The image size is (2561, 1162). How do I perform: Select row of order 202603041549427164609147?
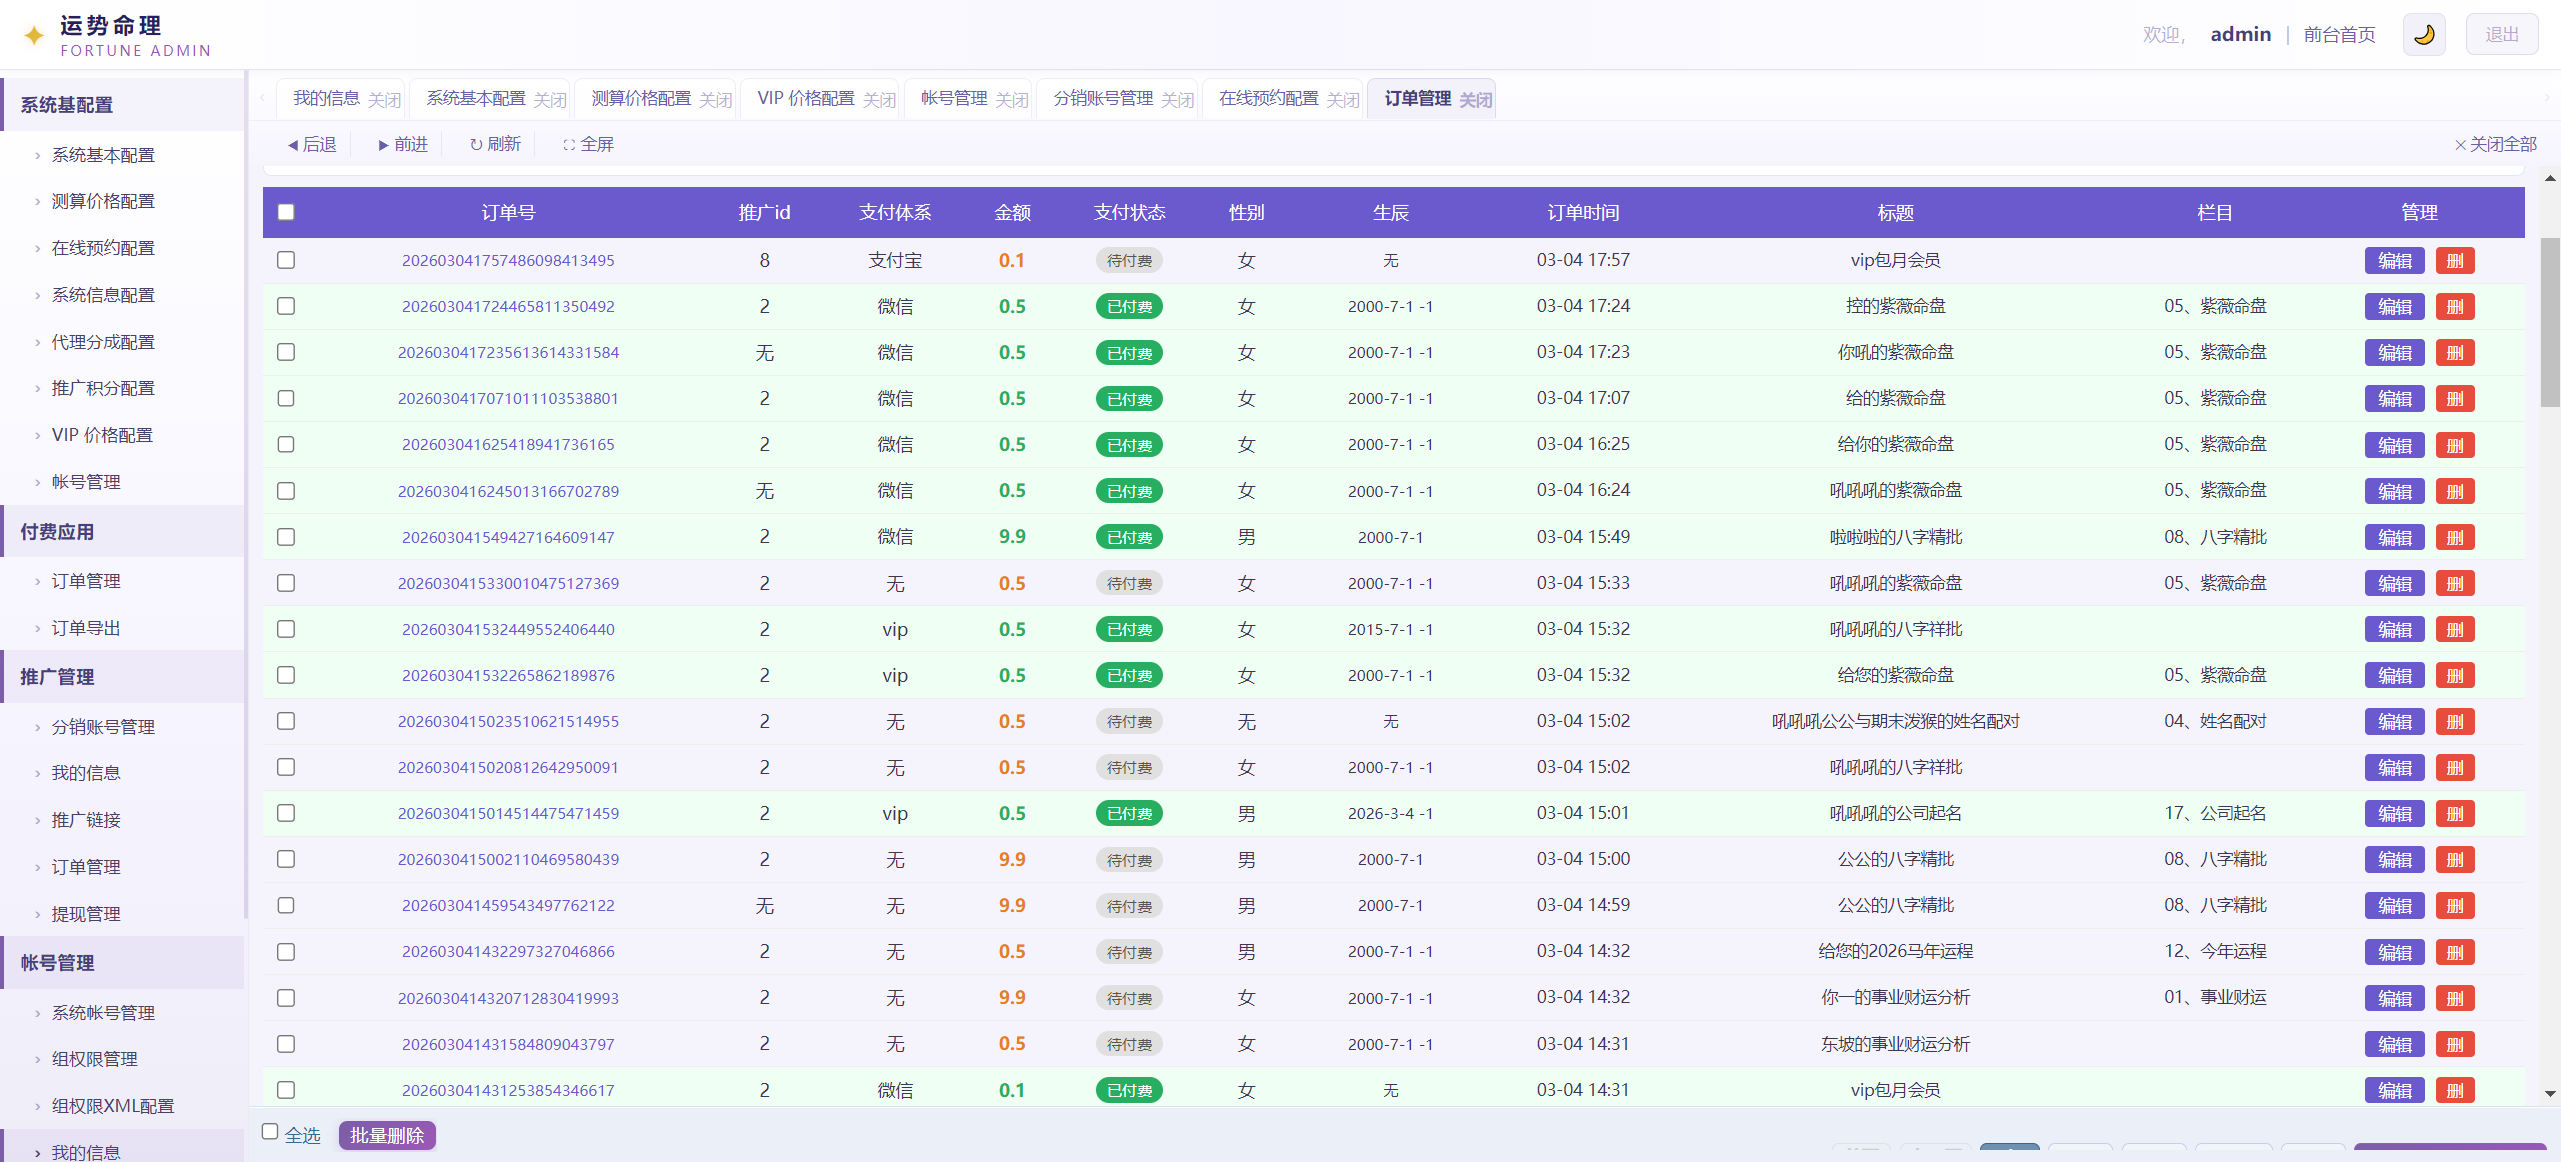pos(286,537)
